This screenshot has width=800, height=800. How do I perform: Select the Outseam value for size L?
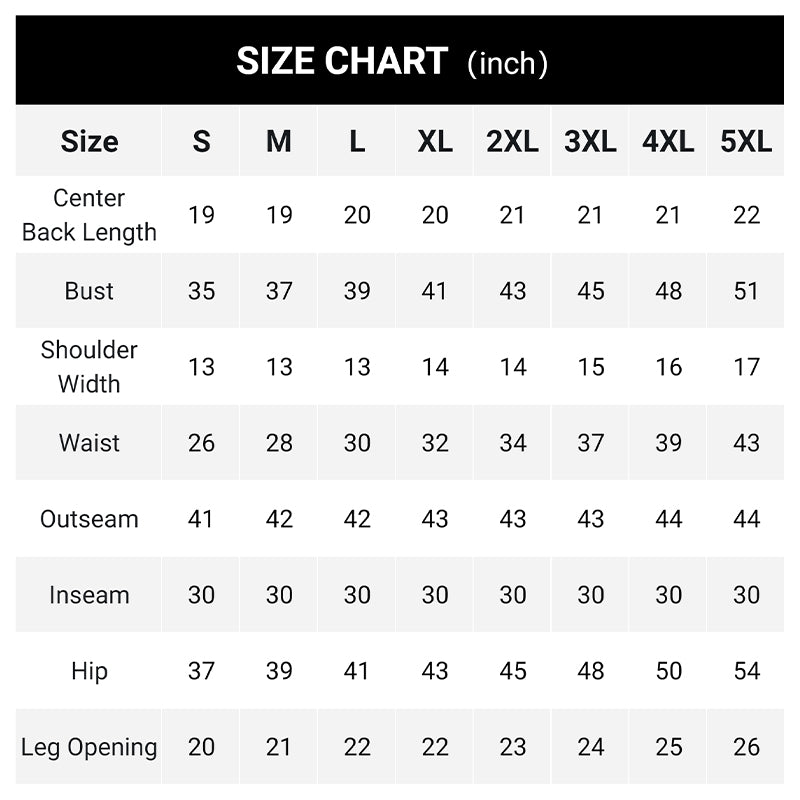tap(357, 519)
